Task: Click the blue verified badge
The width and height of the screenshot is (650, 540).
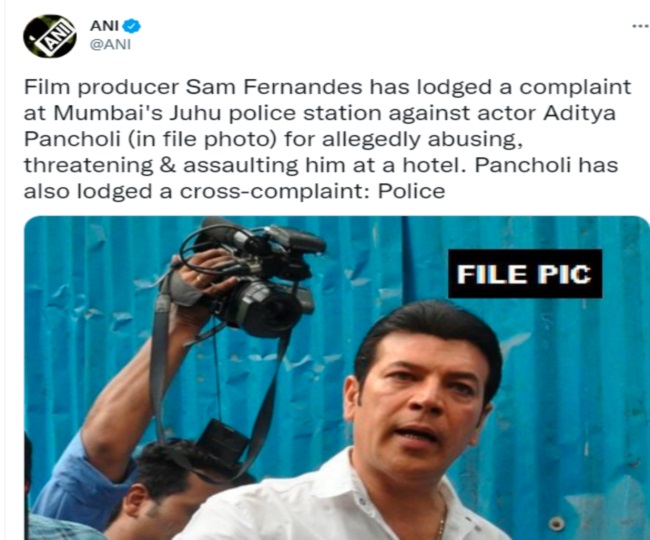Action: click(133, 26)
